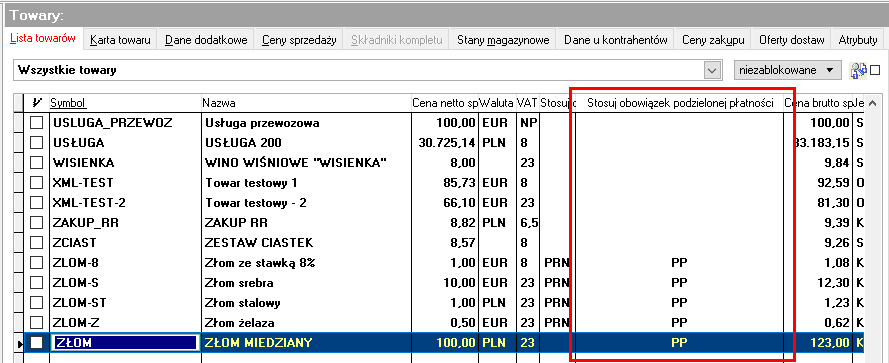Screen dimensions: 889x363
Task: Click the scrollbar up arrow of the list
Action: coord(873,104)
